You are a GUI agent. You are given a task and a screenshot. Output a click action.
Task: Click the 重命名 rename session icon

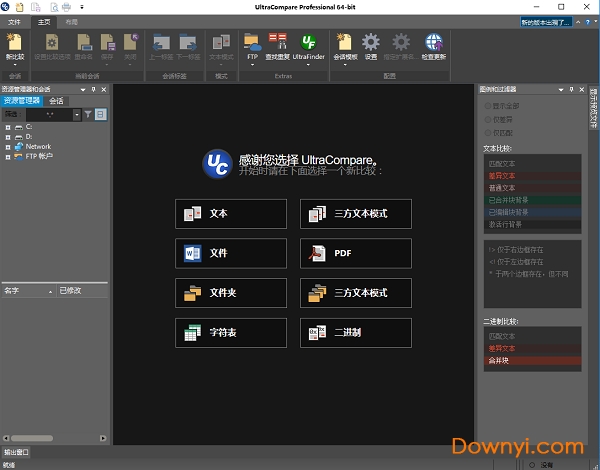(84, 42)
